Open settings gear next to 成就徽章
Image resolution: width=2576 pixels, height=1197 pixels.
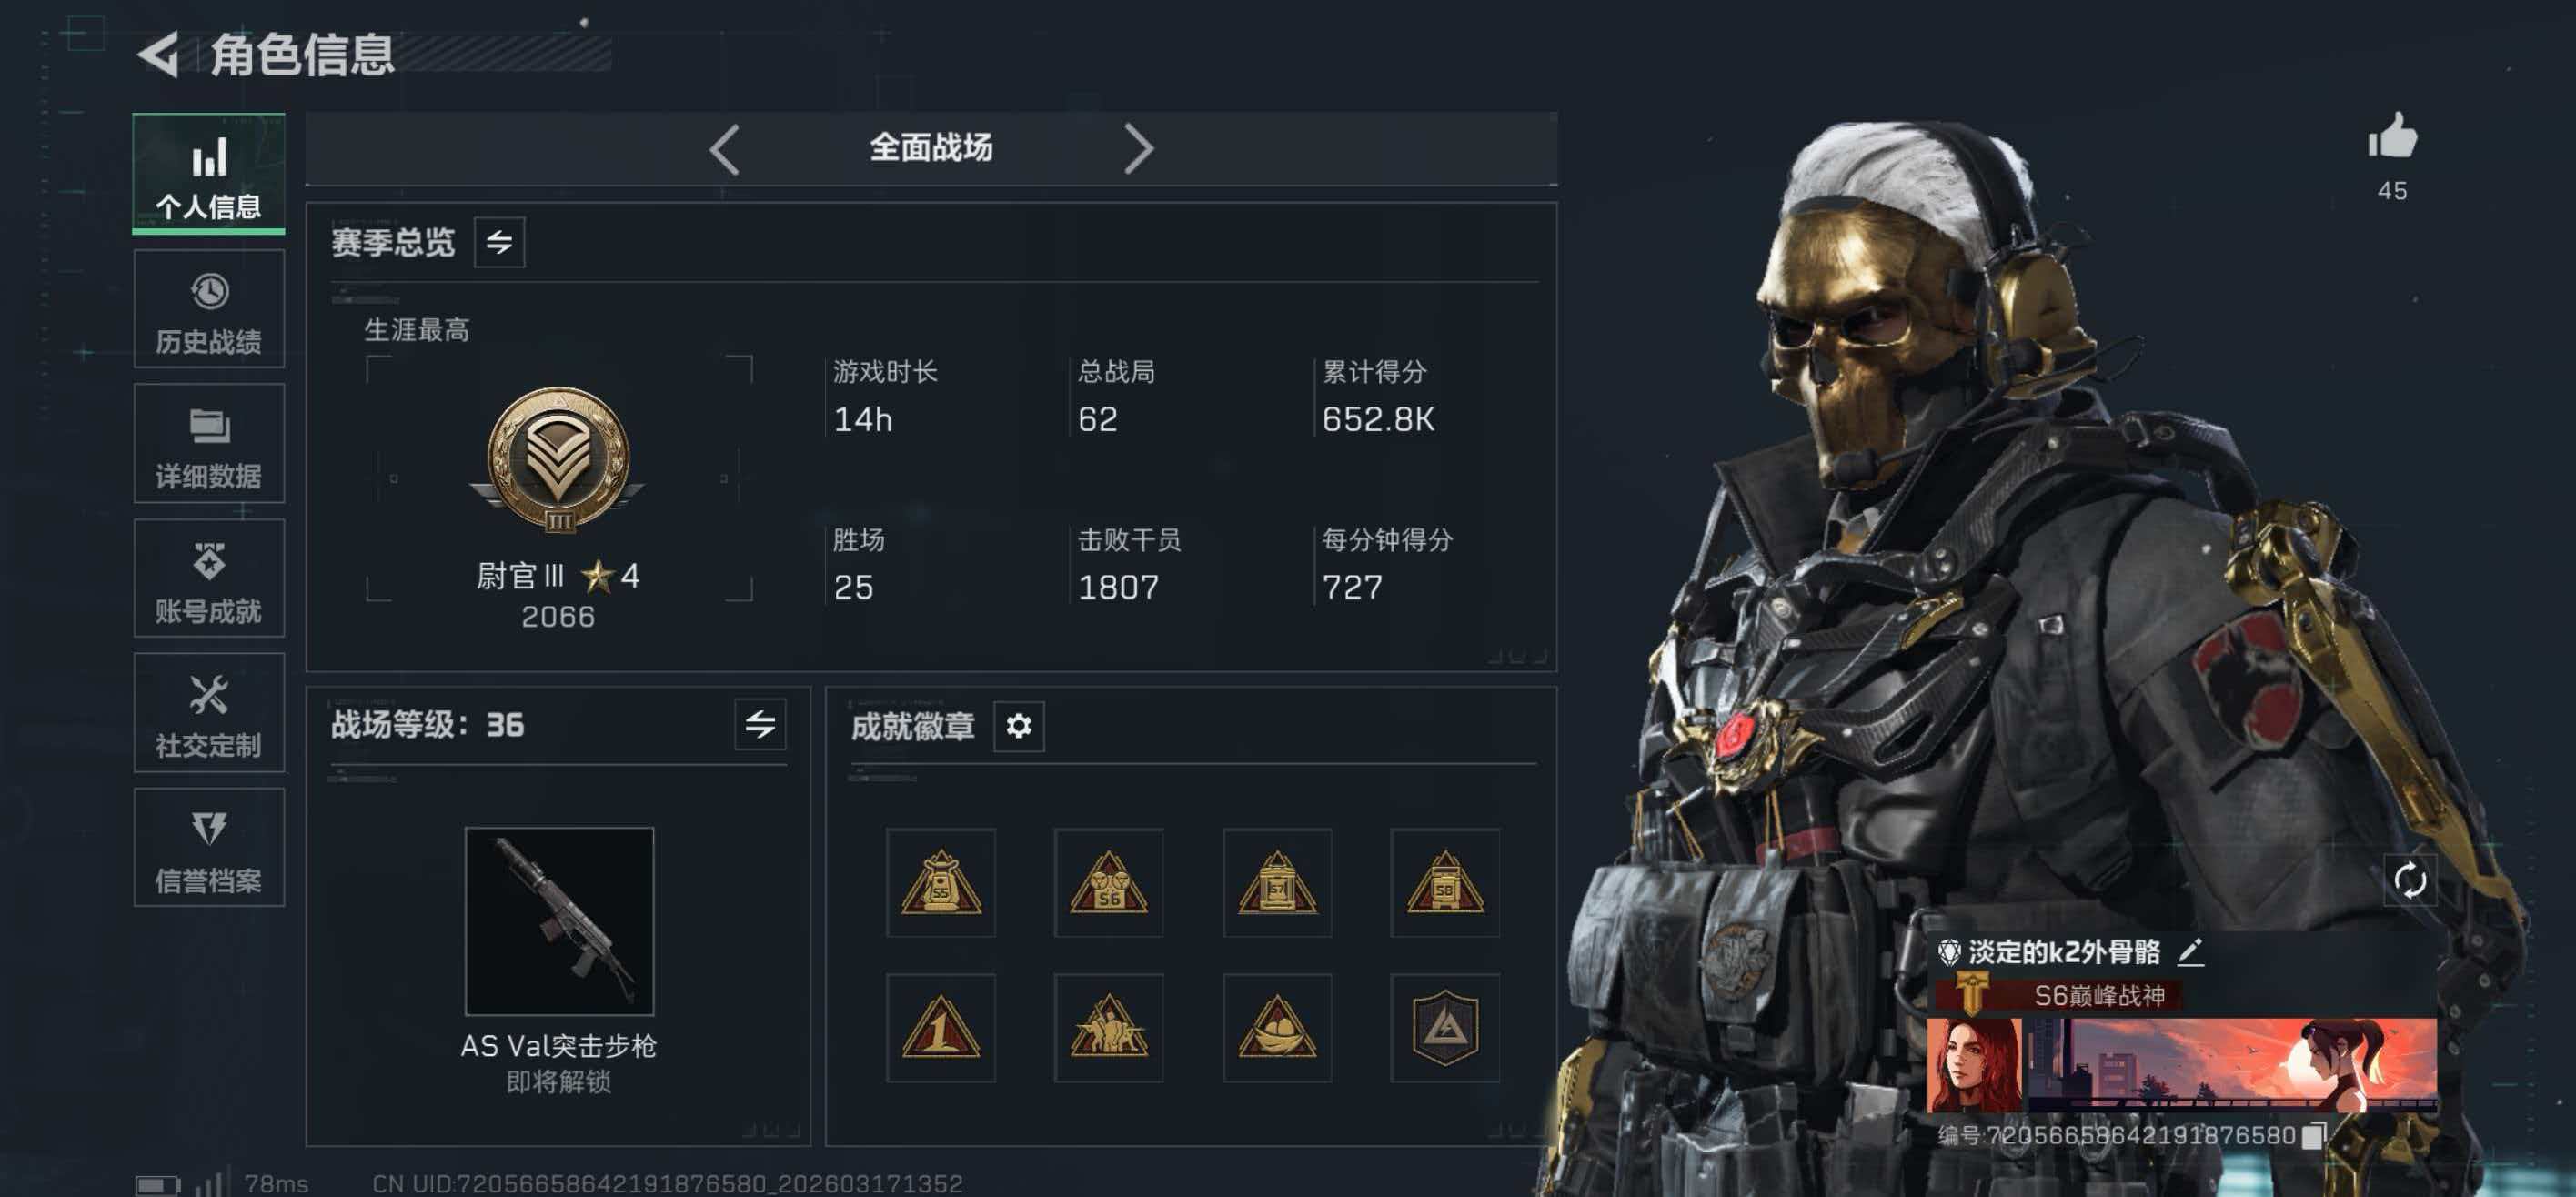click(1019, 725)
